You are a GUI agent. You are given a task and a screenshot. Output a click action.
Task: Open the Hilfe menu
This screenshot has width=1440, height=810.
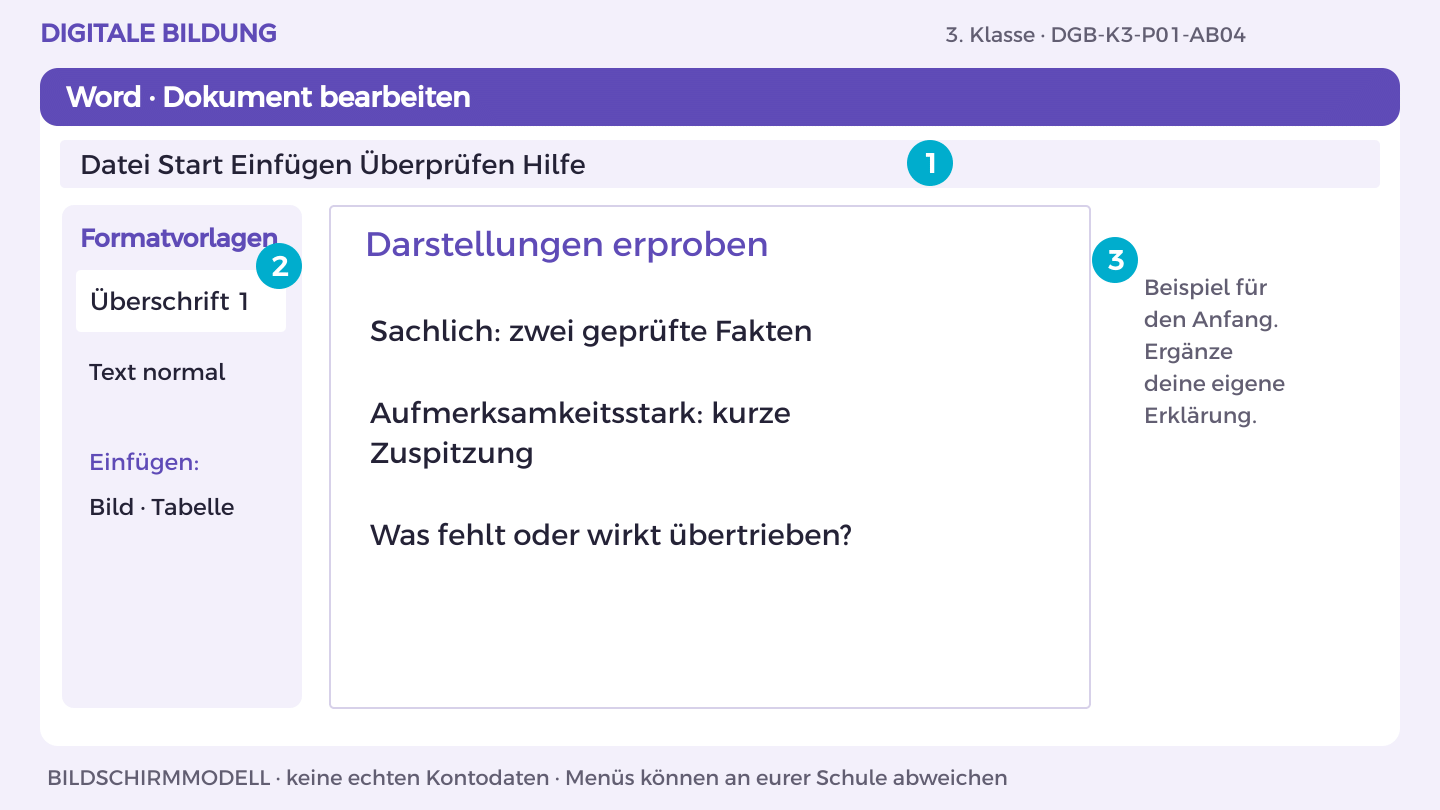554,164
